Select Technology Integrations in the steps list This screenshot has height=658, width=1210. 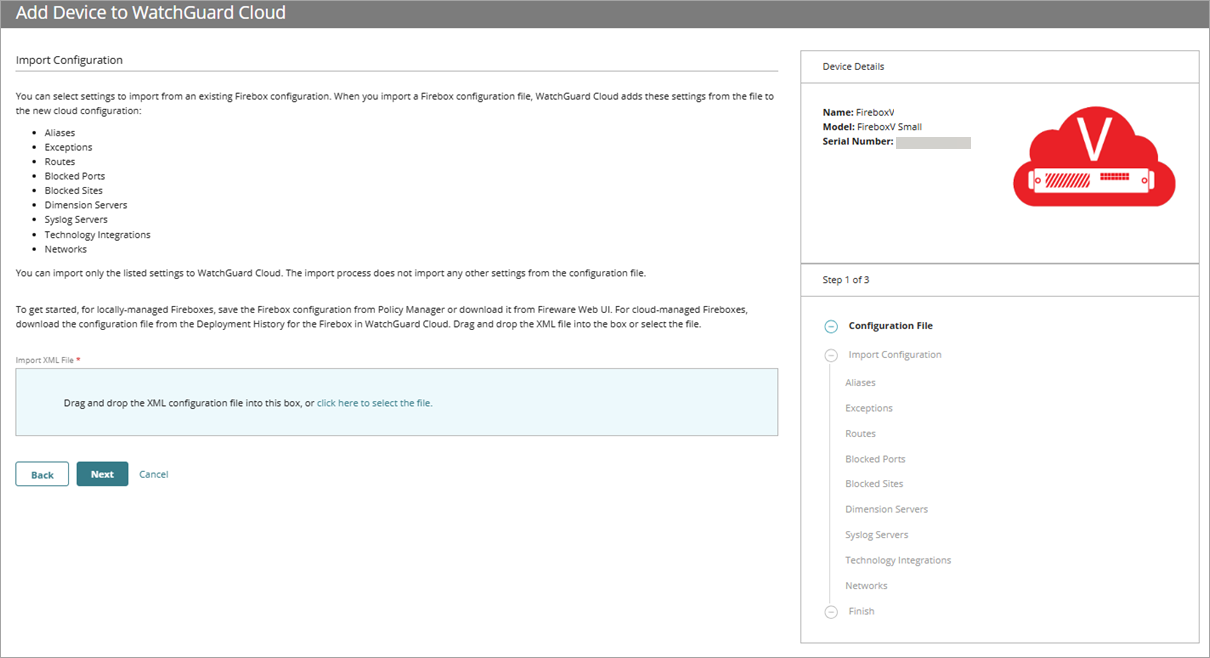(x=898, y=561)
